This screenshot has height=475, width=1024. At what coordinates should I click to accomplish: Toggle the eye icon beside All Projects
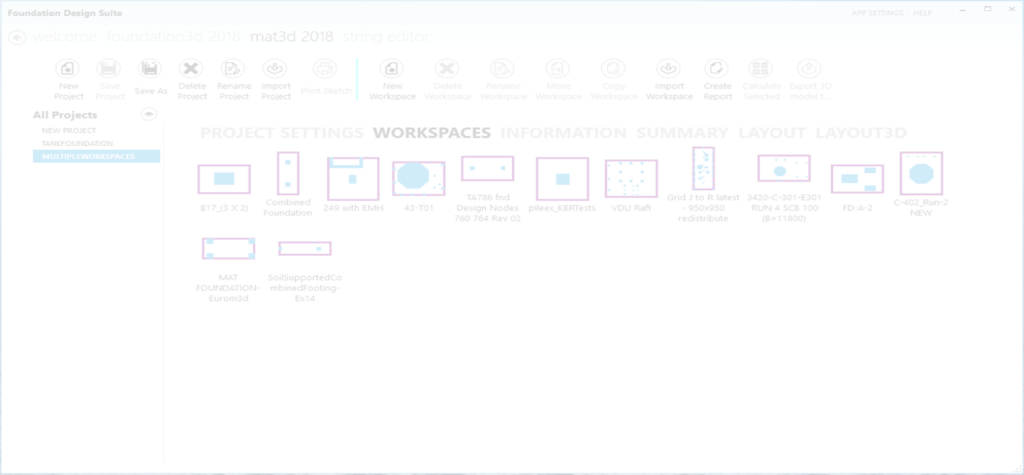point(150,115)
